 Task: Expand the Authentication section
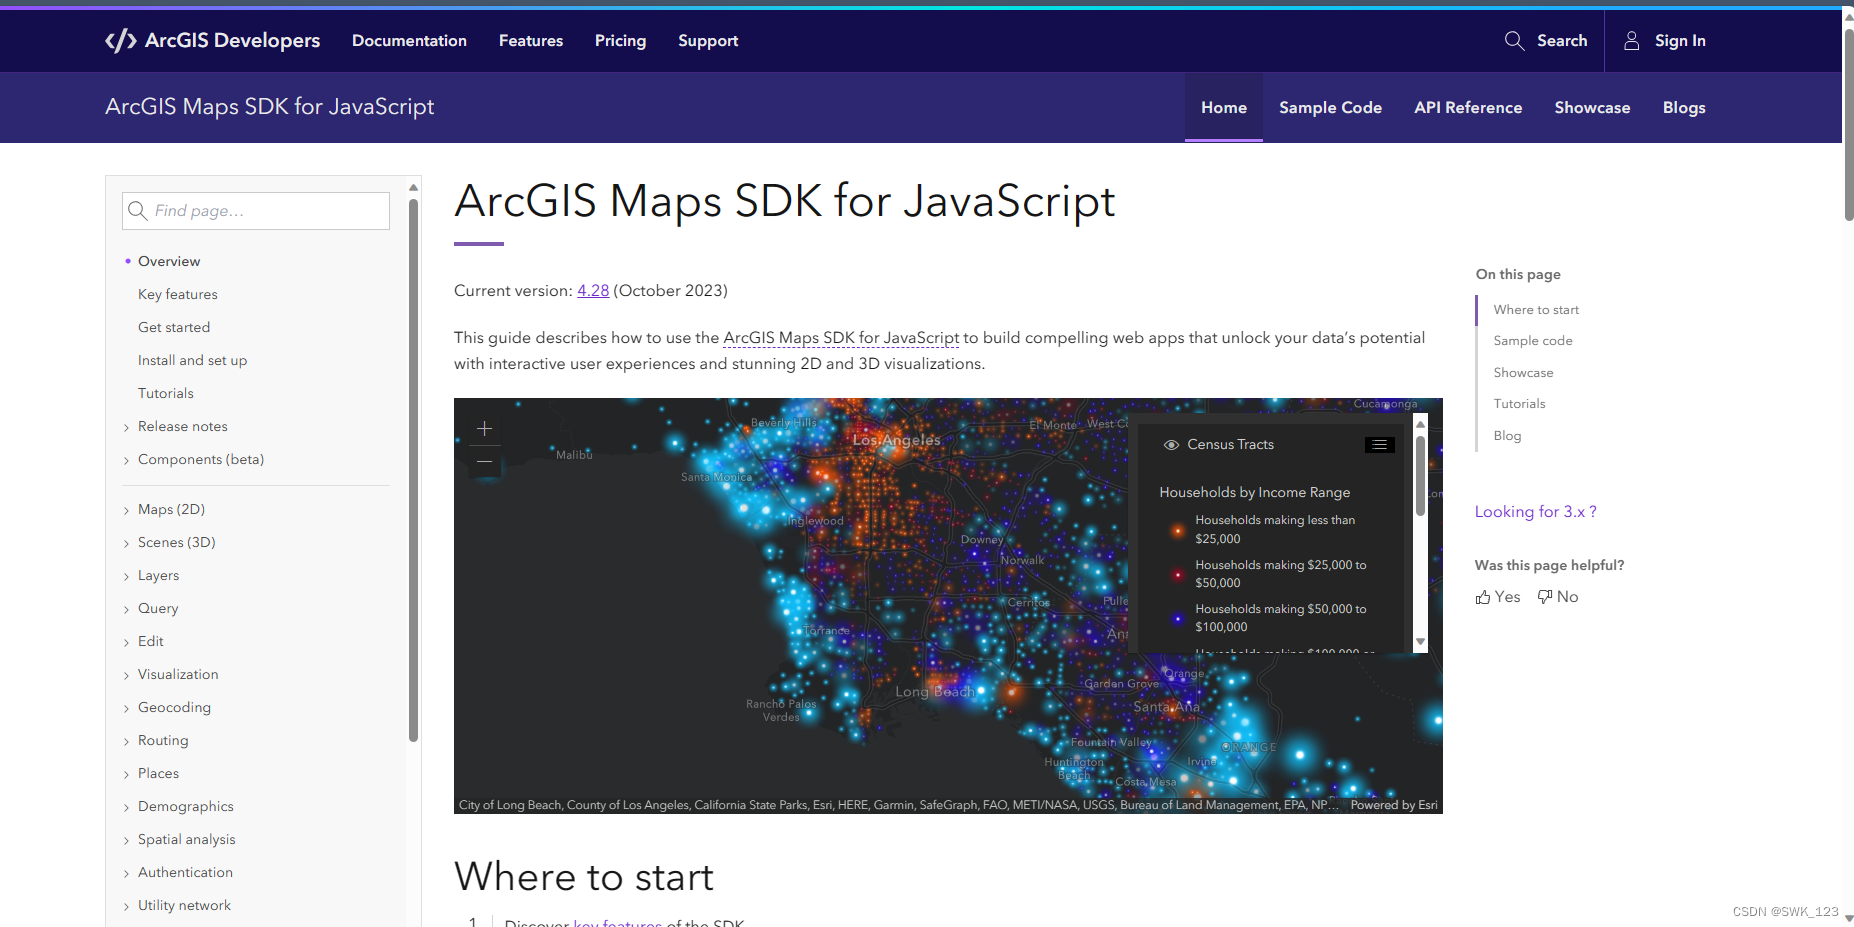[x=127, y=873]
